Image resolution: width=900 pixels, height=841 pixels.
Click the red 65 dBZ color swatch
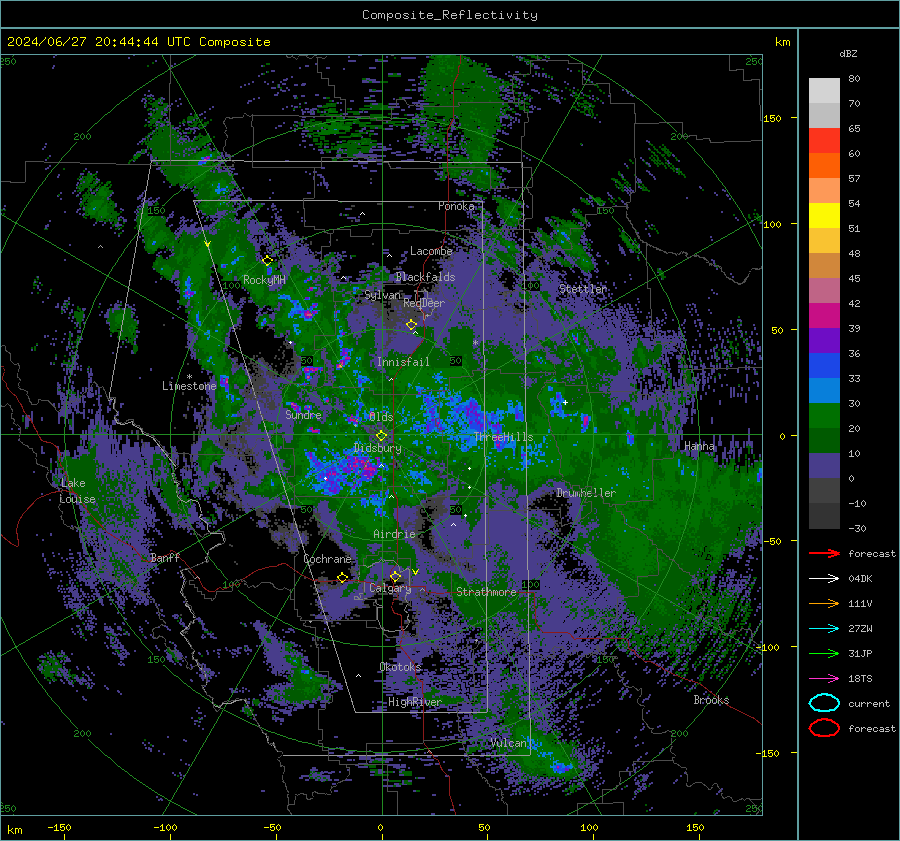824,140
